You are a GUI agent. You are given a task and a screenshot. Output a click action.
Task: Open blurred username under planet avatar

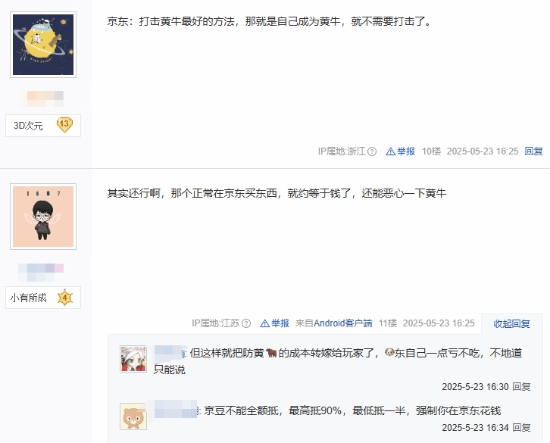tap(42, 99)
